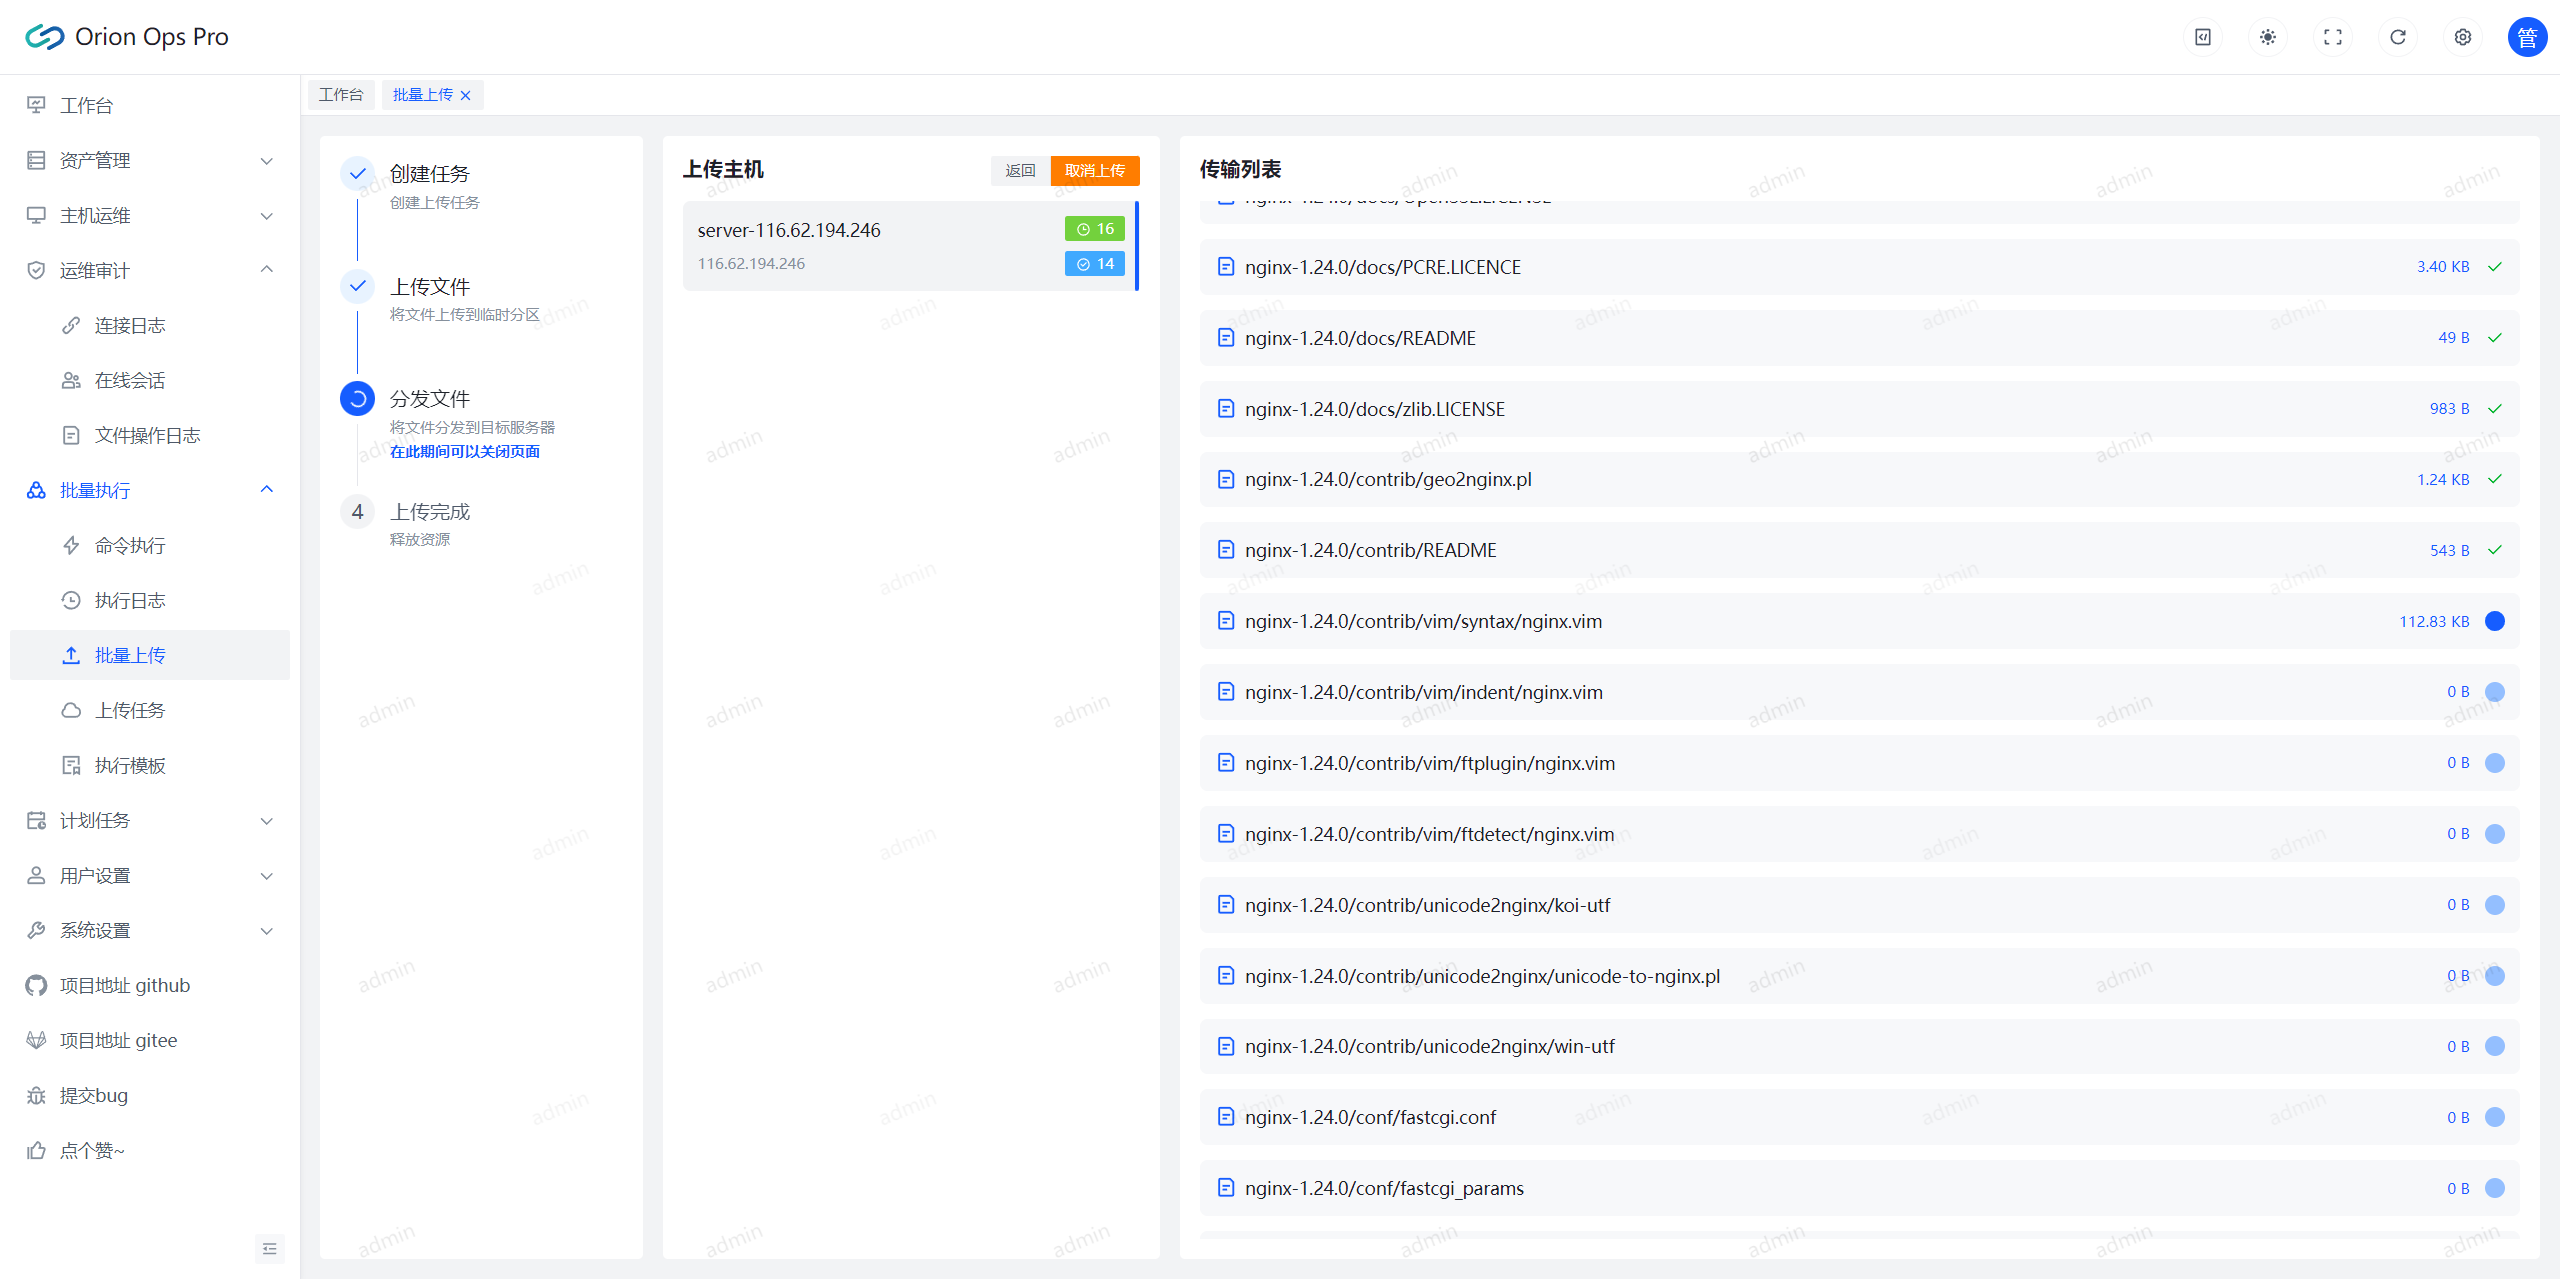Collapse the sidebar menu toggle icon

coord(269,1248)
